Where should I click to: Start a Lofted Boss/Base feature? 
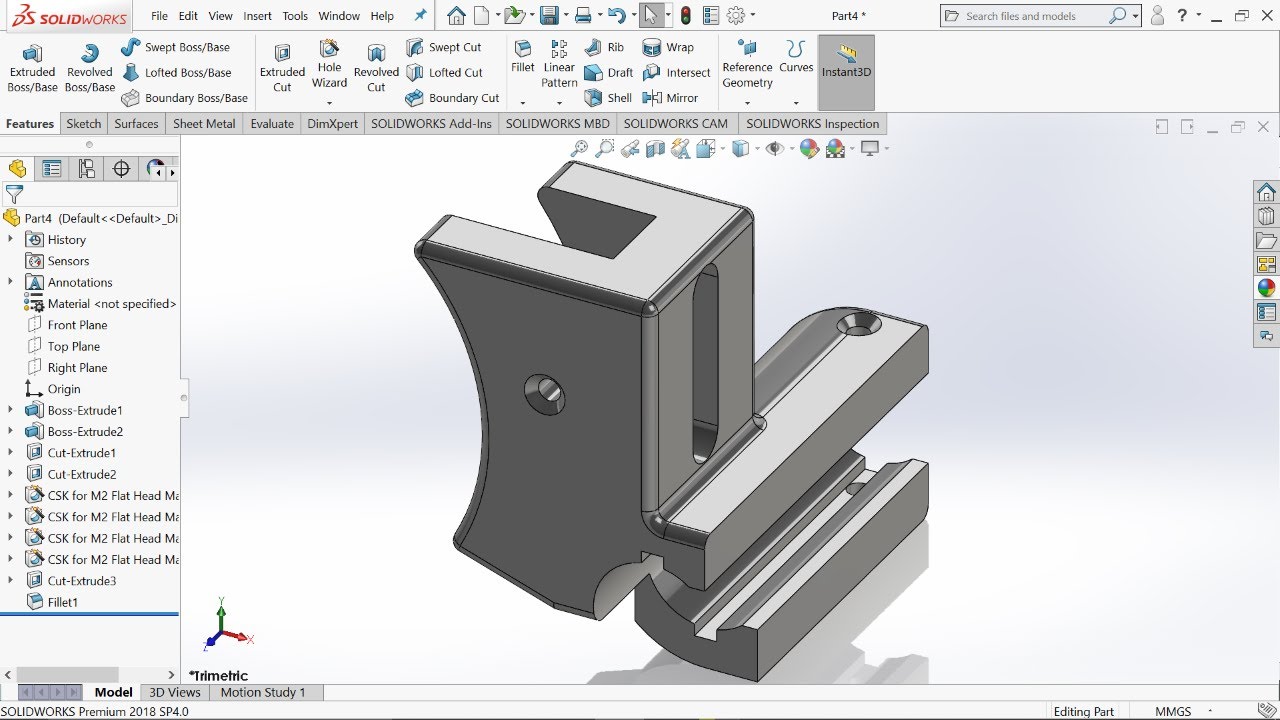pos(177,73)
